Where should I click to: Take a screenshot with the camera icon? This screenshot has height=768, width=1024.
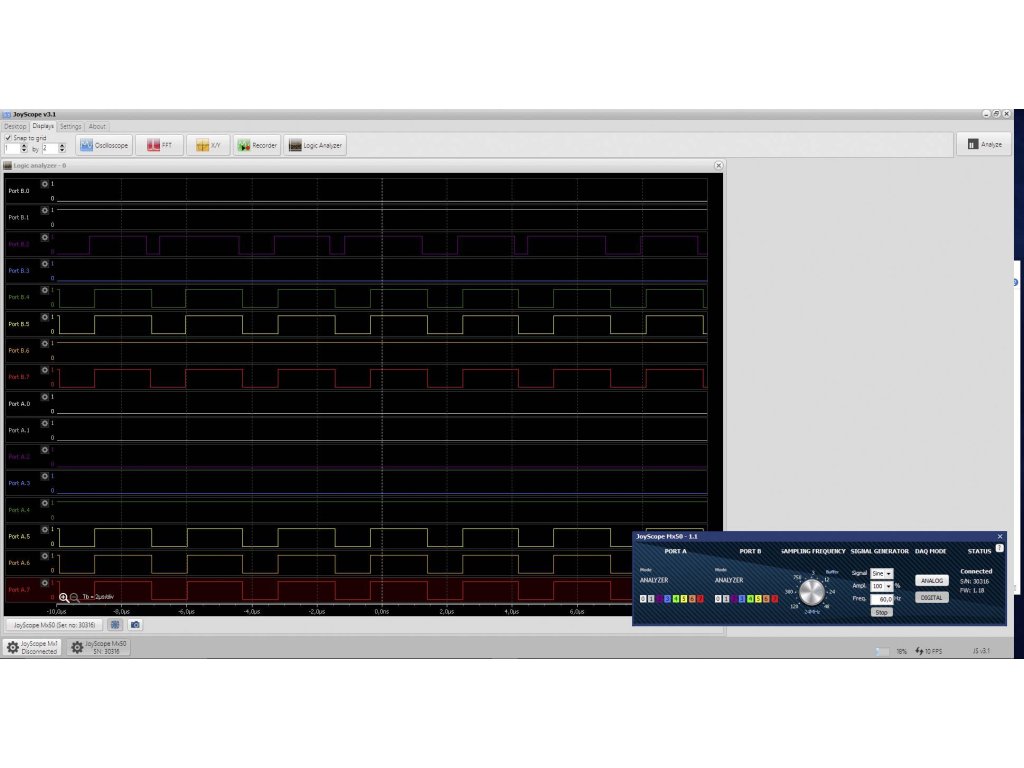coord(135,625)
